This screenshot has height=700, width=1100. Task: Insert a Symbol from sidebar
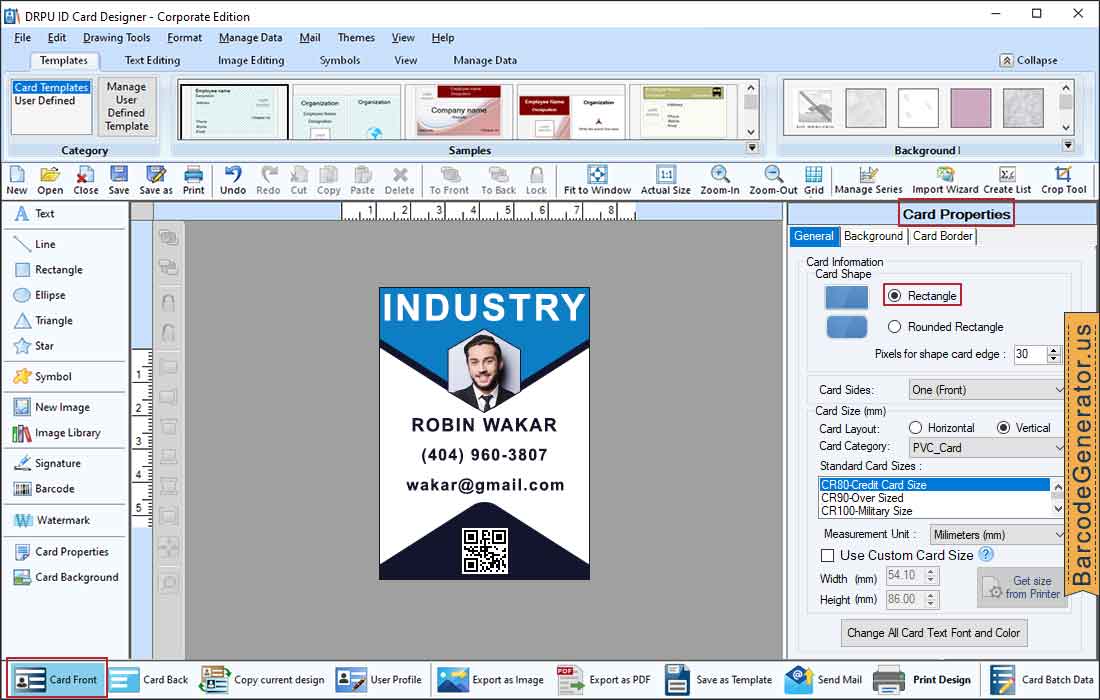tap(43, 377)
